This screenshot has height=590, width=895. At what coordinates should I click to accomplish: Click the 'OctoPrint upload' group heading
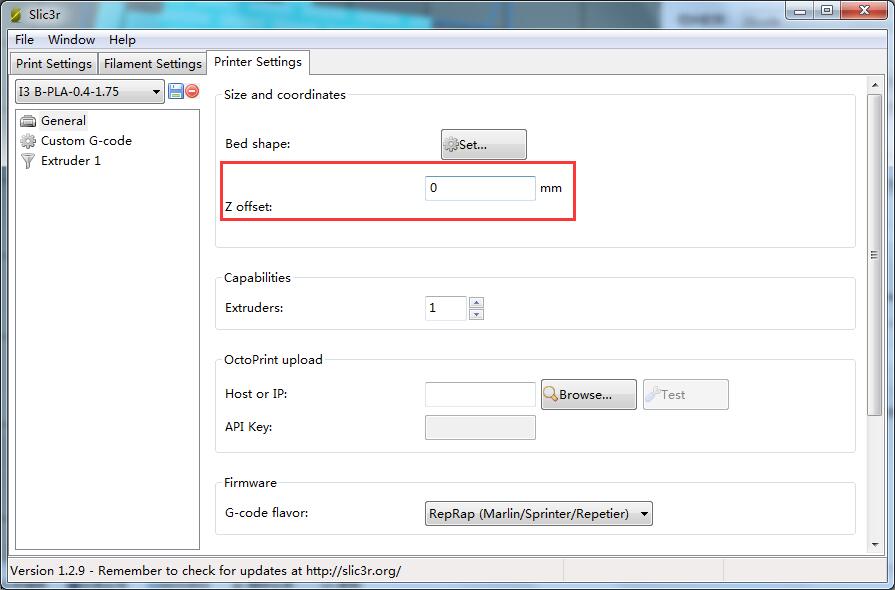pyautogui.click(x=273, y=360)
